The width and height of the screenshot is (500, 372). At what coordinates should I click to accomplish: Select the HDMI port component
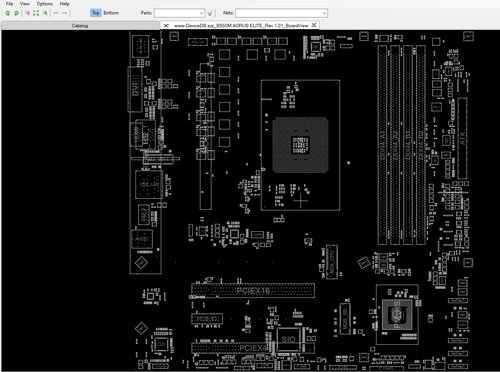pyautogui.click(x=136, y=135)
